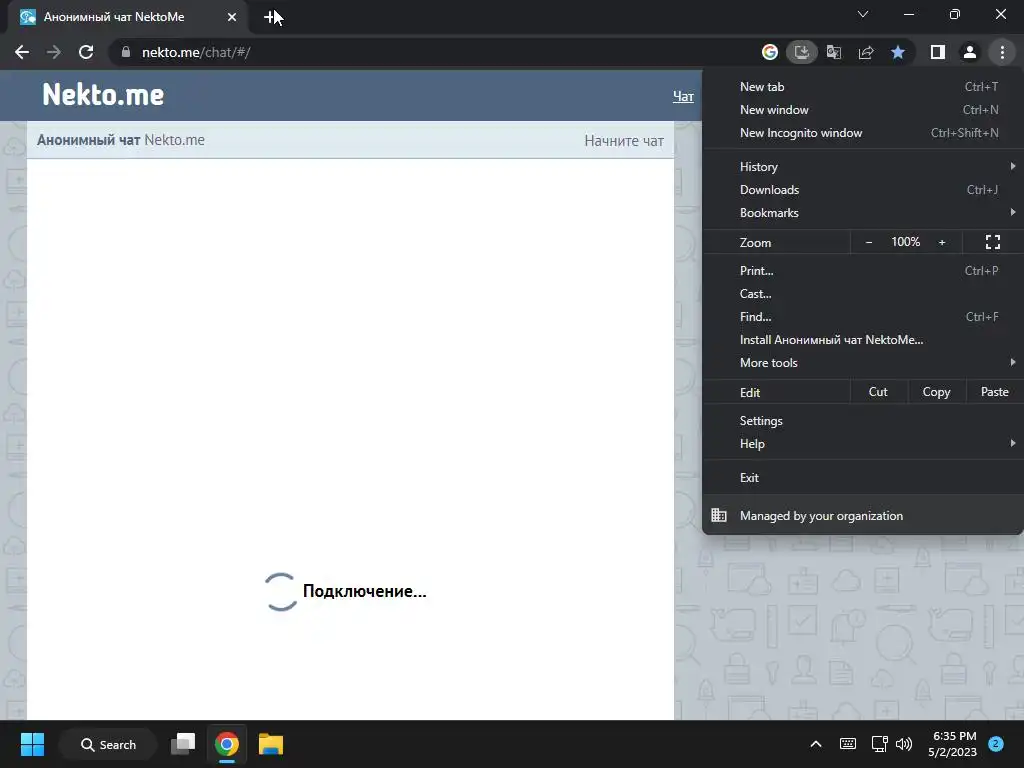
Task: Click the address bar URL nekto.me/chat
Action: click(x=196, y=52)
